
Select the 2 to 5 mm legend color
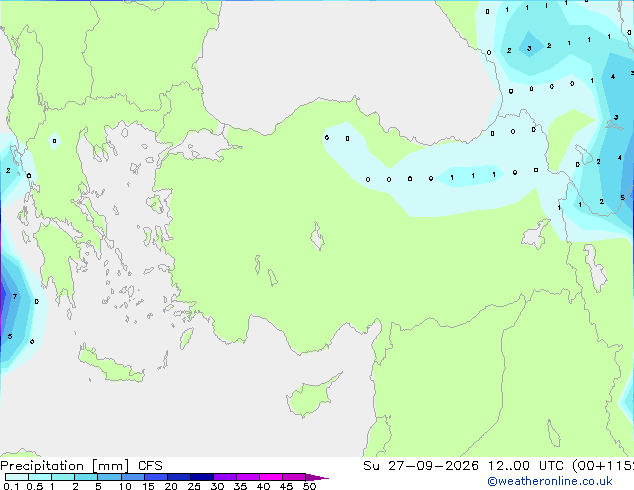pyautogui.click(x=86, y=477)
